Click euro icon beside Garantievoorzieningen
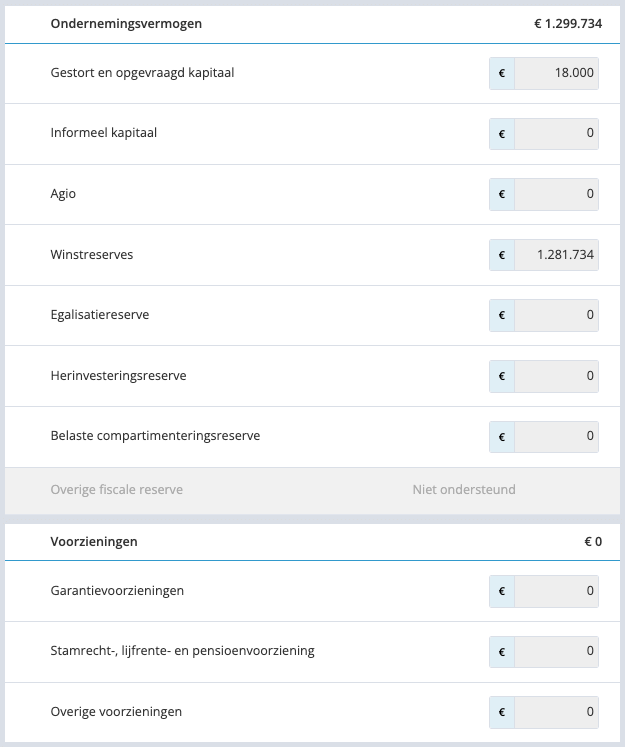Viewport: 625px width, 747px height. [x=502, y=591]
